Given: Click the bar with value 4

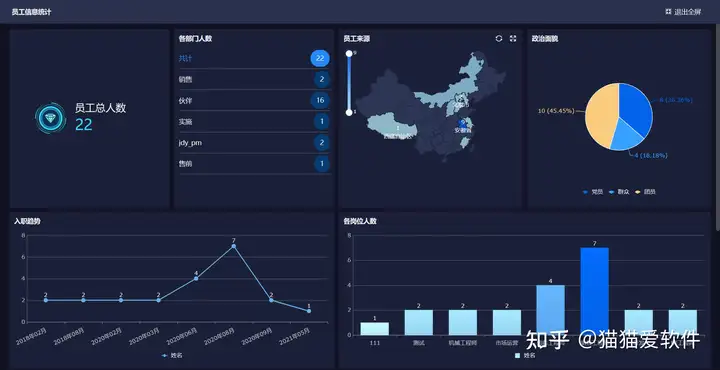Looking at the screenshot, I should point(551,310).
